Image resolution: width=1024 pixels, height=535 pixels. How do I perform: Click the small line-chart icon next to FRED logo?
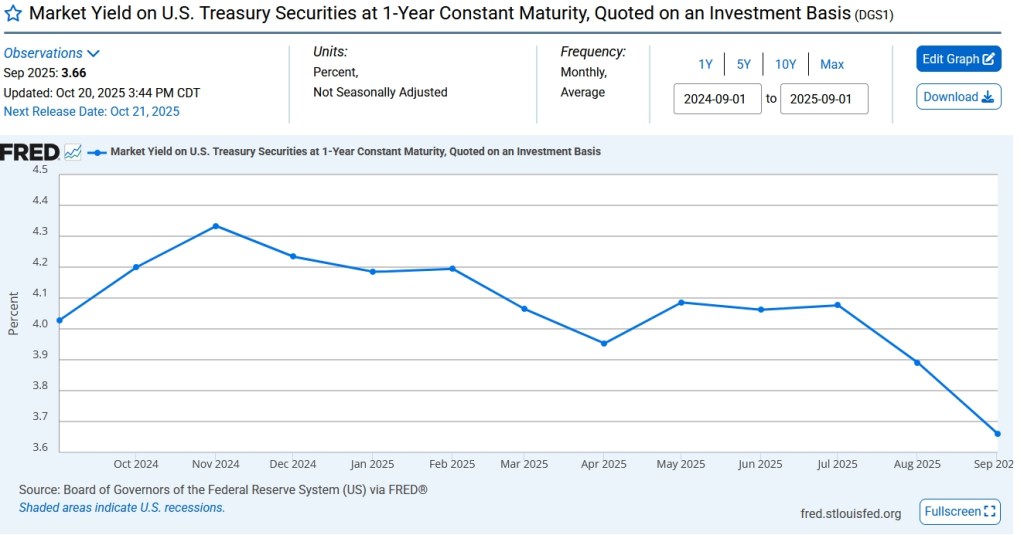[x=73, y=152]
